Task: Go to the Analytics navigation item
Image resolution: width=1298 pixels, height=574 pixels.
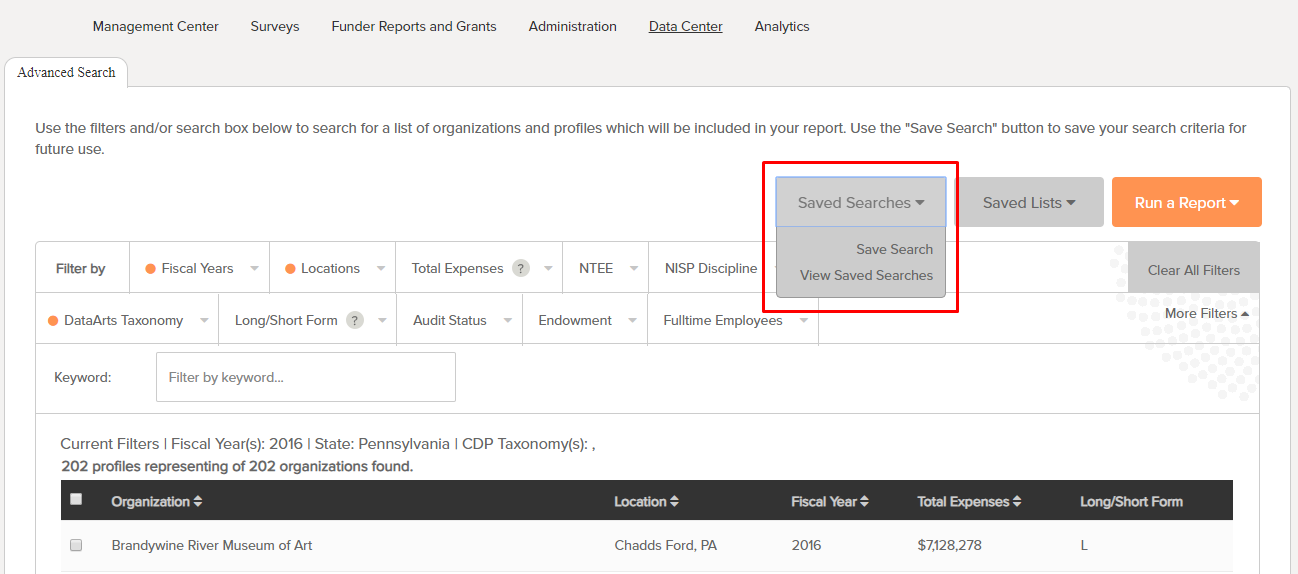Action: (781, 26)
